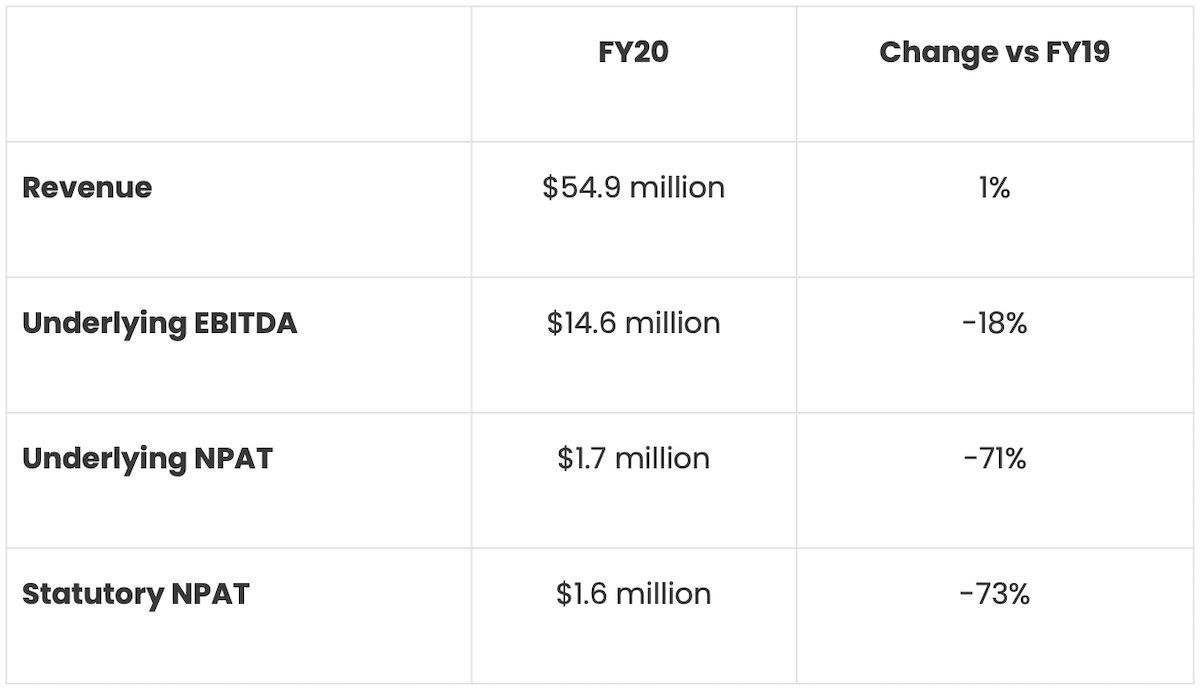Select the Underlying EBITDA row label
The image size is (1200, 690).
click(x=159, y=324)
